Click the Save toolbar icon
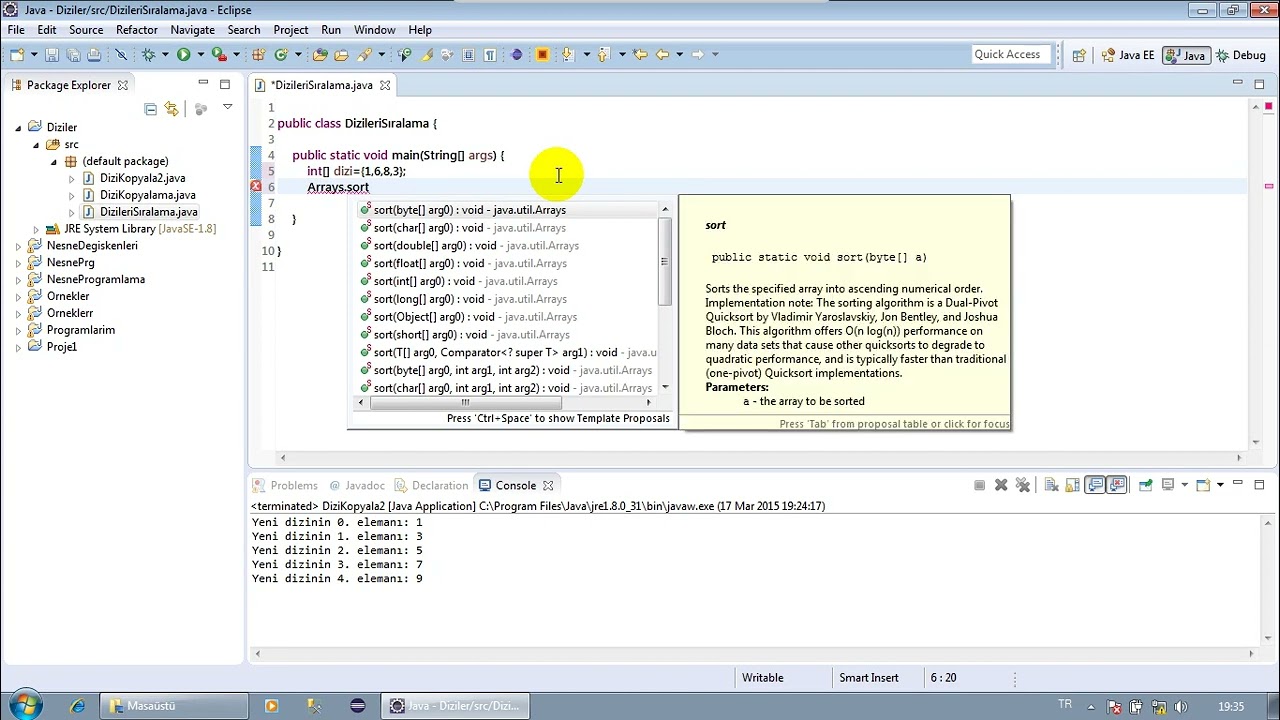Image resolution: width=1280 pixels, height=720 pixels. [52, 55]
